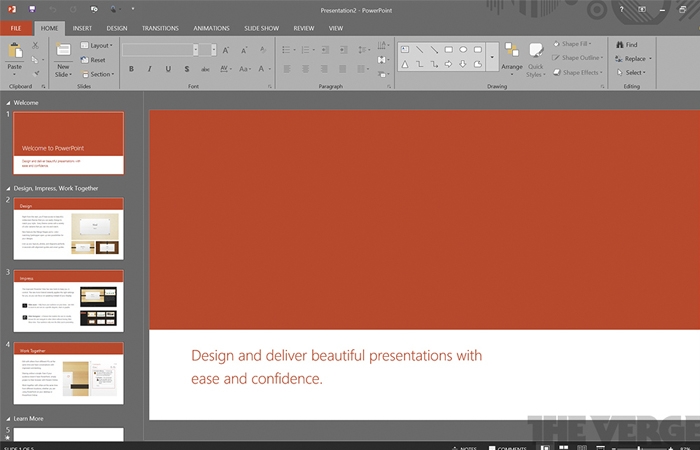Select the Impress slide 3 thumbnail
The height and width of the screenshot is (450, 700).
(68, 301)
